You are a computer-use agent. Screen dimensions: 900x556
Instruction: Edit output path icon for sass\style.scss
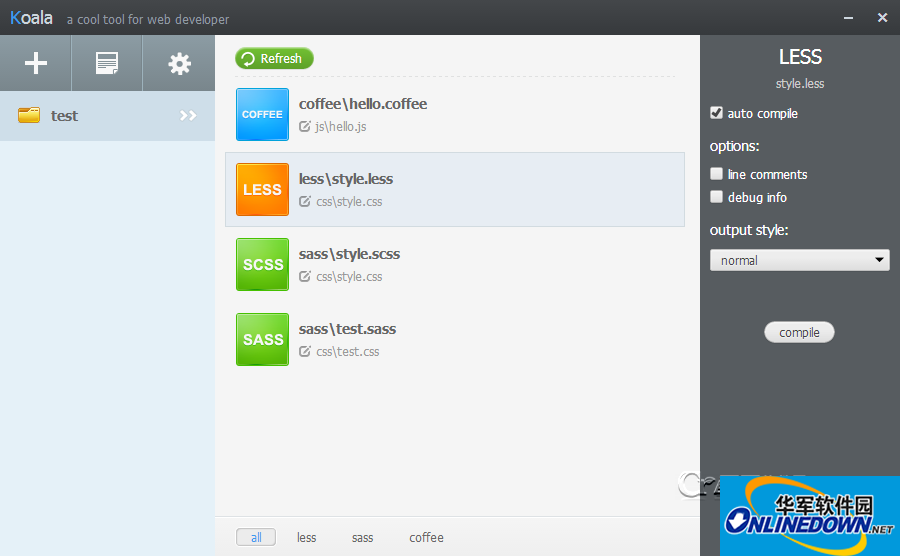click(305, 277)
